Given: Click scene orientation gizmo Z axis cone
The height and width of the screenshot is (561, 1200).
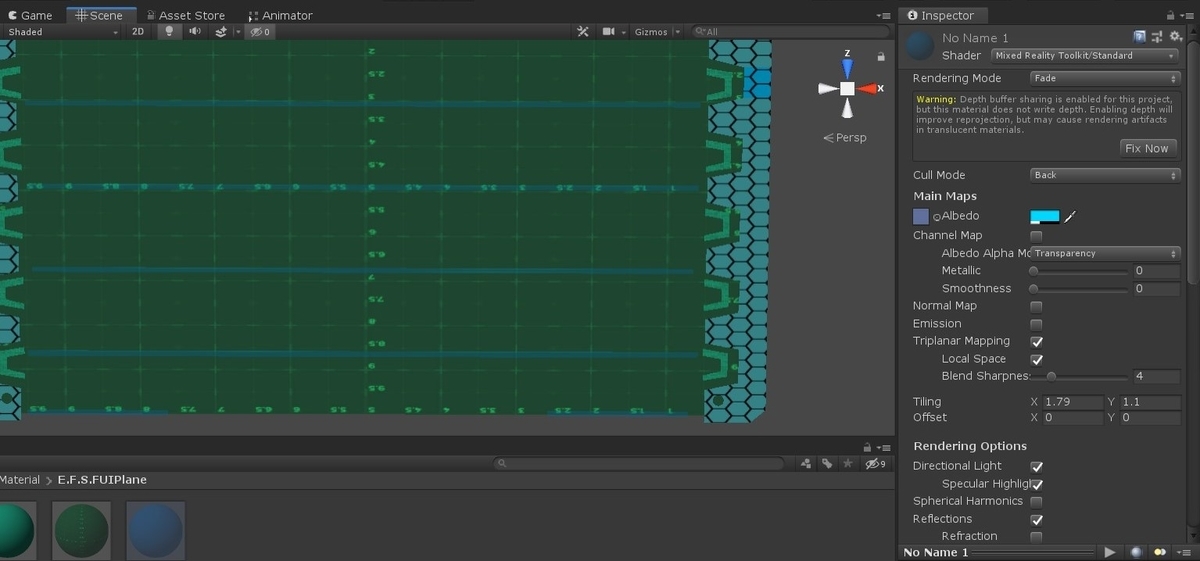Looking at the screenshot, I should (847, 67).
